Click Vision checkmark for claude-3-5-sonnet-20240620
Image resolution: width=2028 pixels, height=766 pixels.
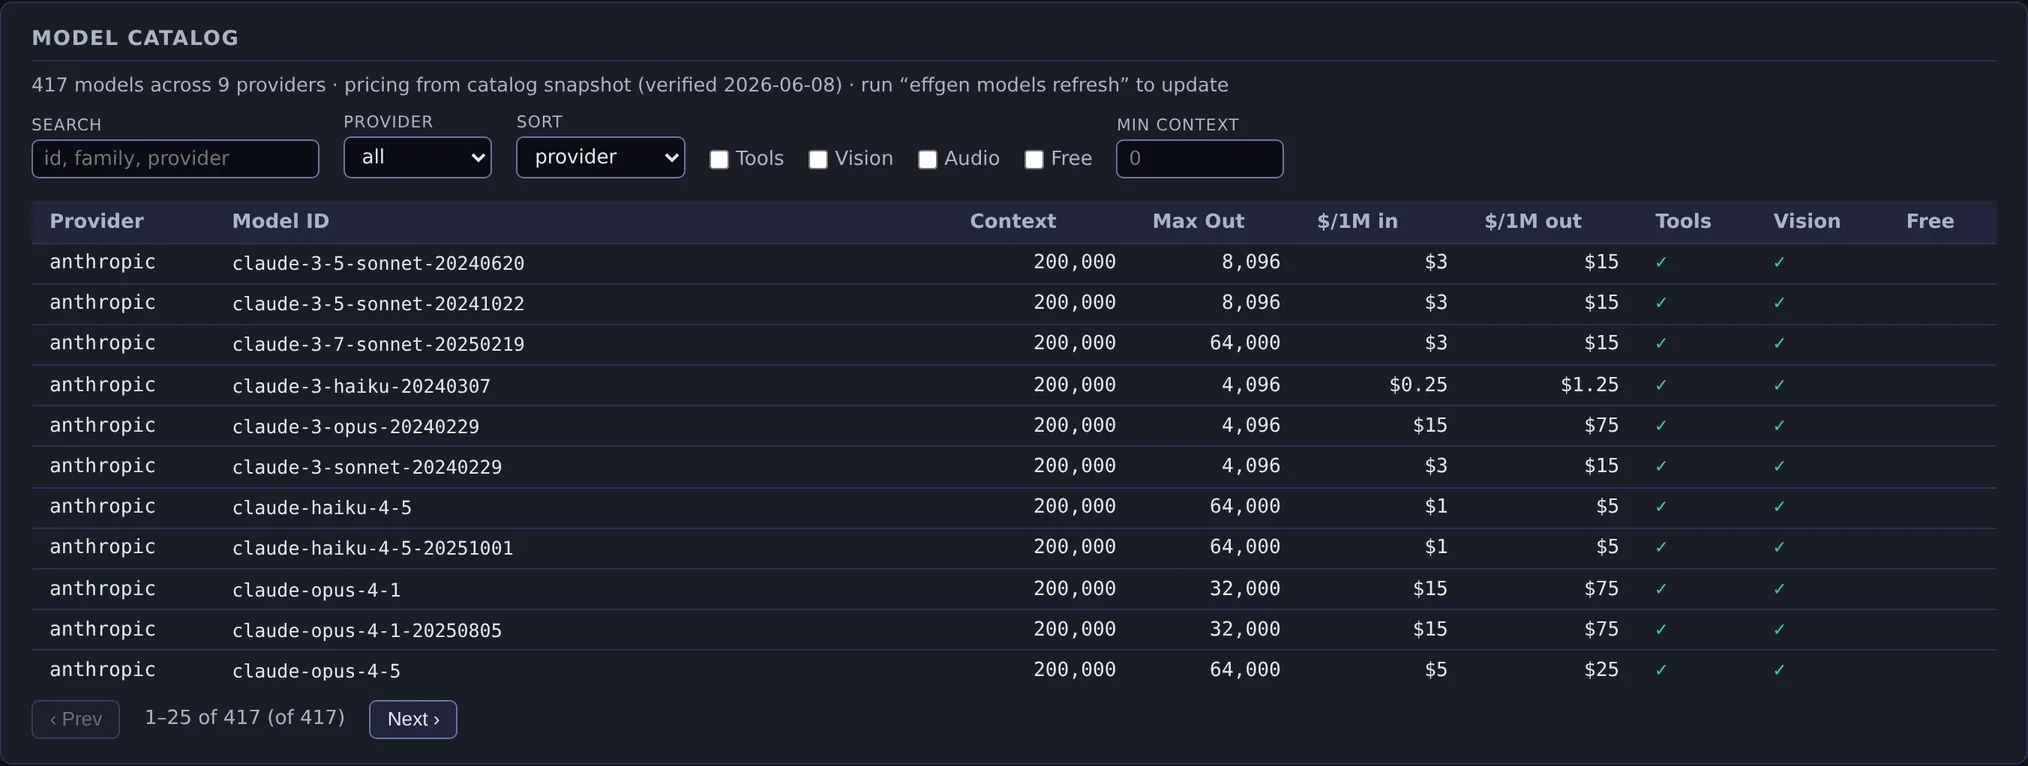point(1779,263)
